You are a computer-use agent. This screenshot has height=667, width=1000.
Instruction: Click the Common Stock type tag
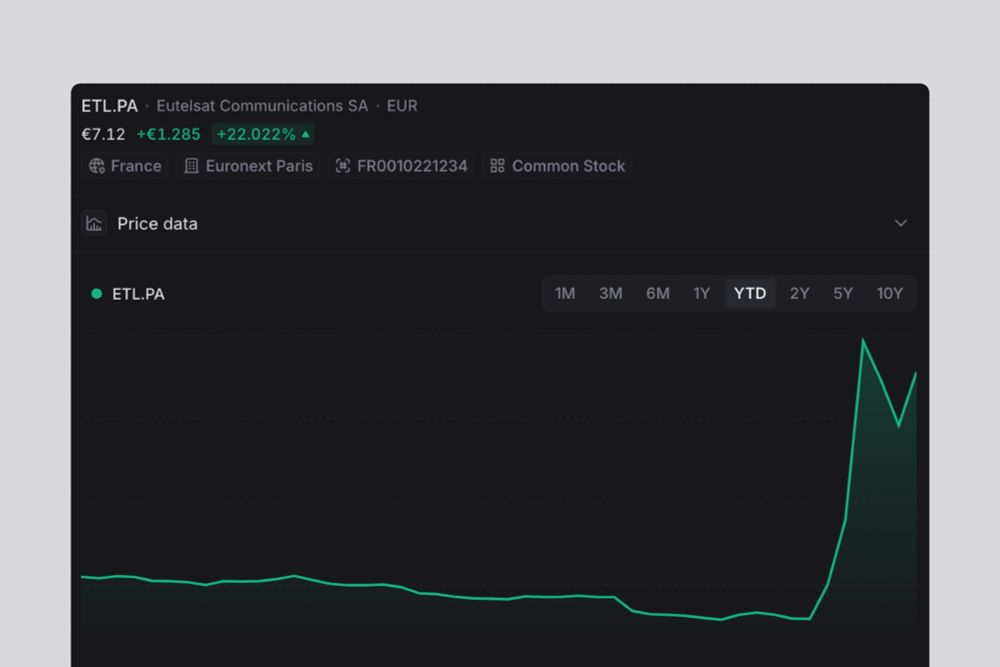pyautogui.click(x=558, y=166)
